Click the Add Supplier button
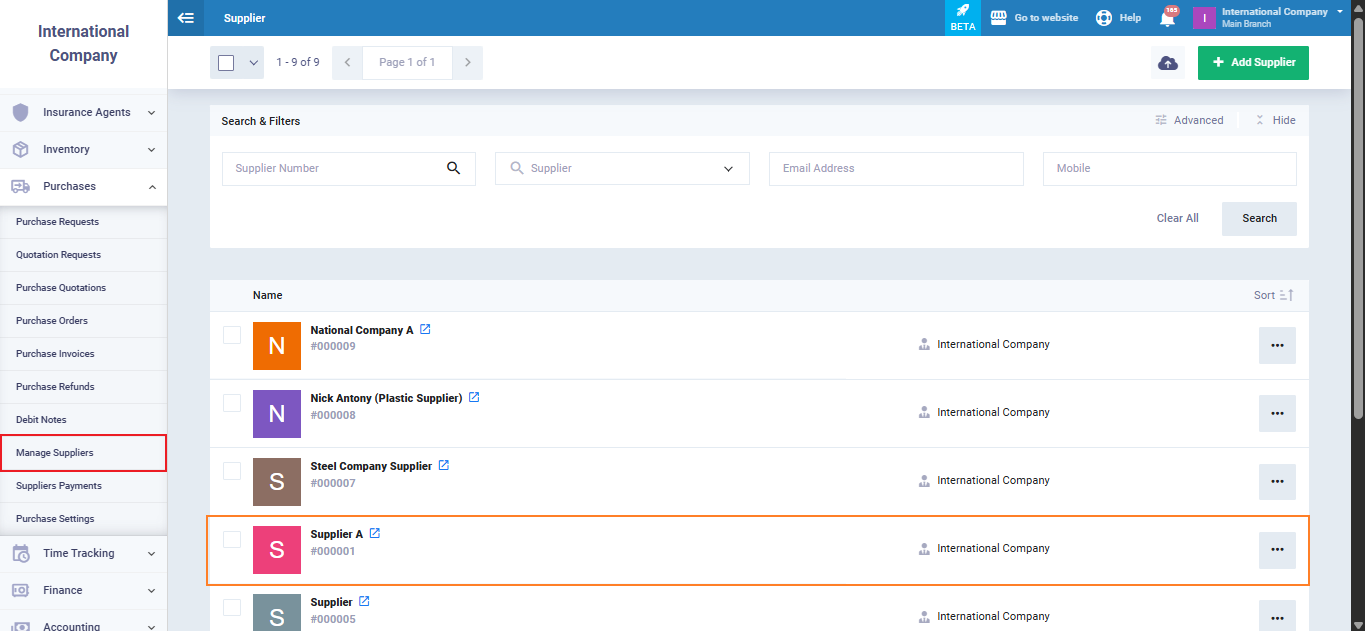Image resolution: width=1365 pixels, height=631 pixels. [1252, 62]
